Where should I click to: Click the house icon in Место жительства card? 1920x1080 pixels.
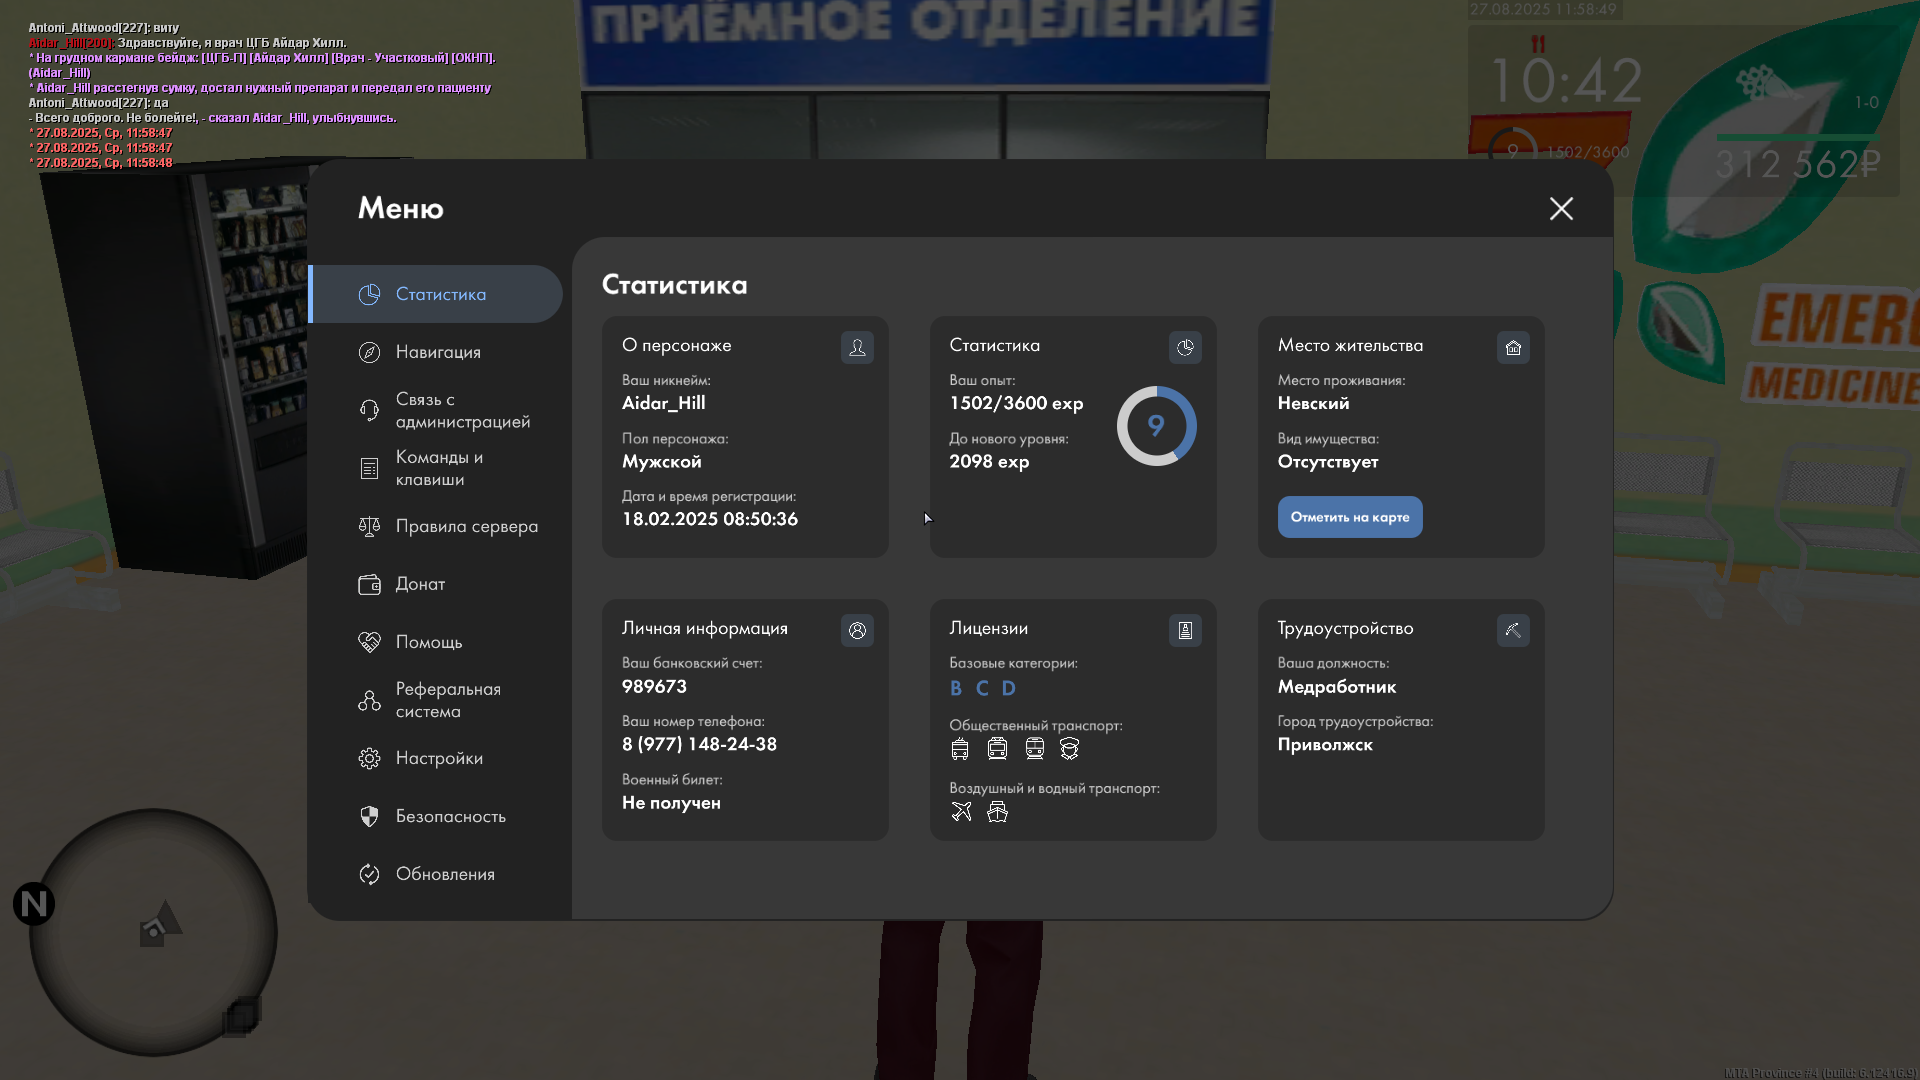point(1513,347)
